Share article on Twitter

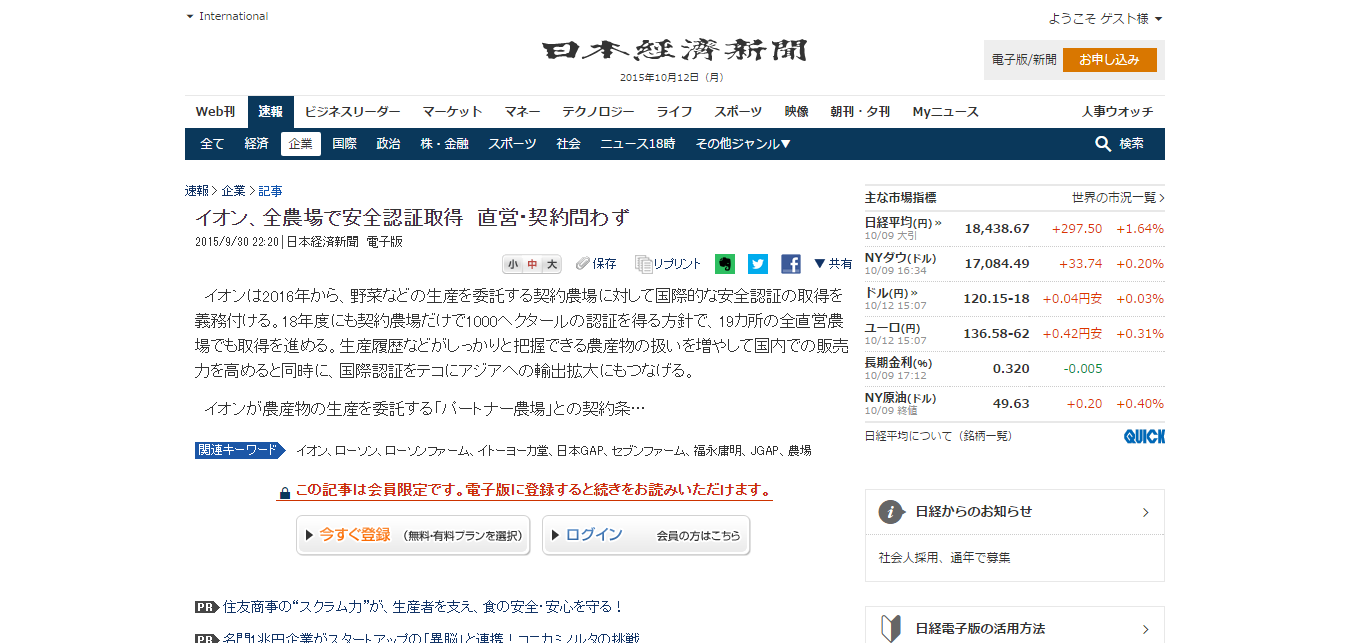[x=758, y=264]
